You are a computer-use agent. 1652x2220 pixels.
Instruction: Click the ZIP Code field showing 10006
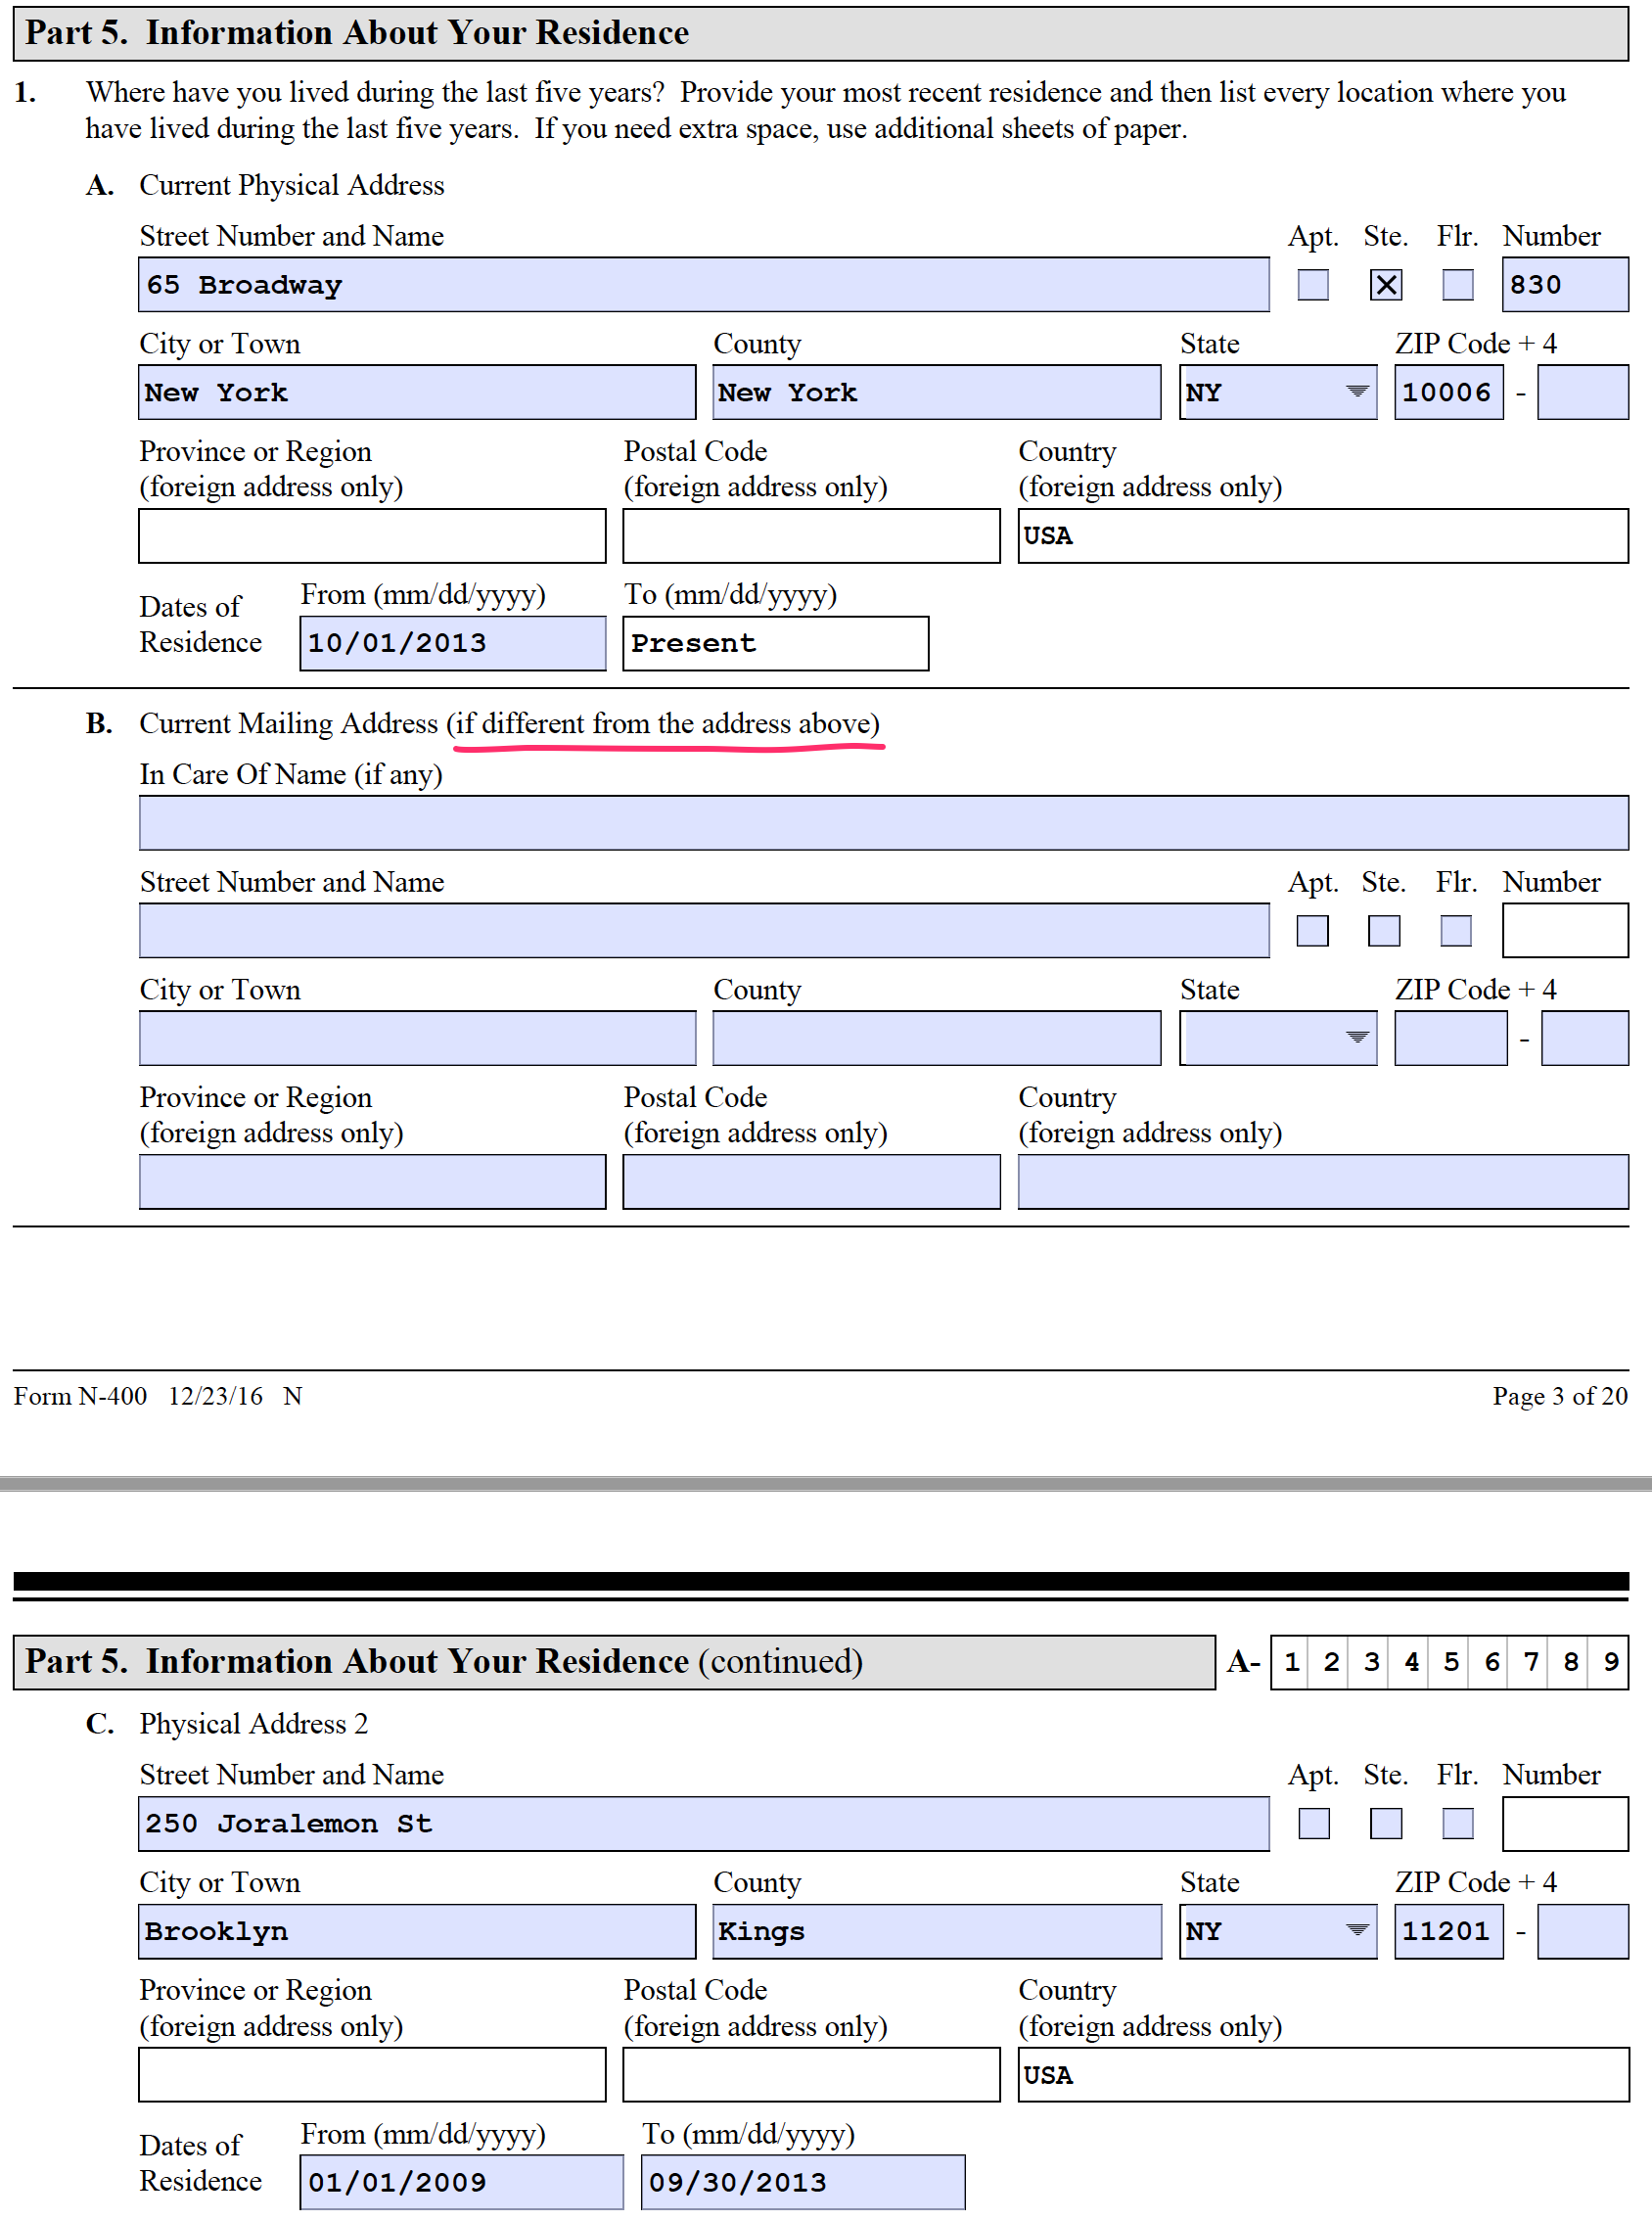pyautogui.click(x=1448, y=392)
